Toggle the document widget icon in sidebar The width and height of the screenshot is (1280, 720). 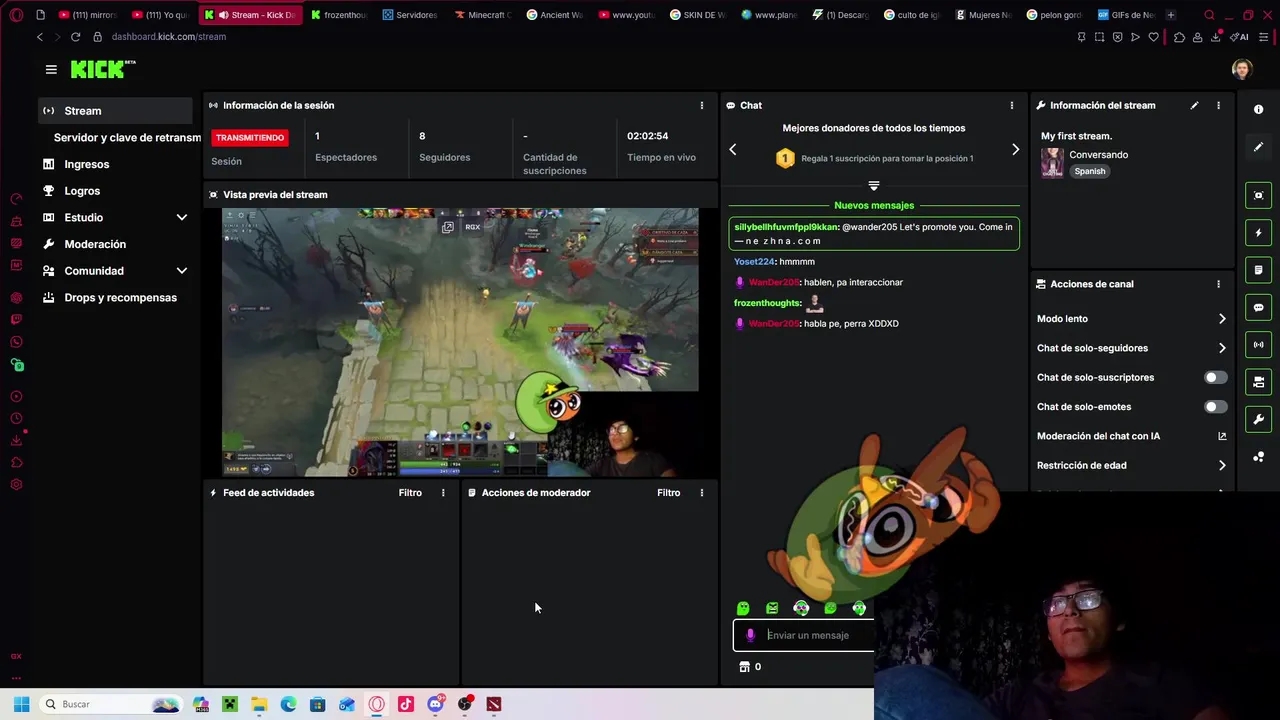[1258, 270]
